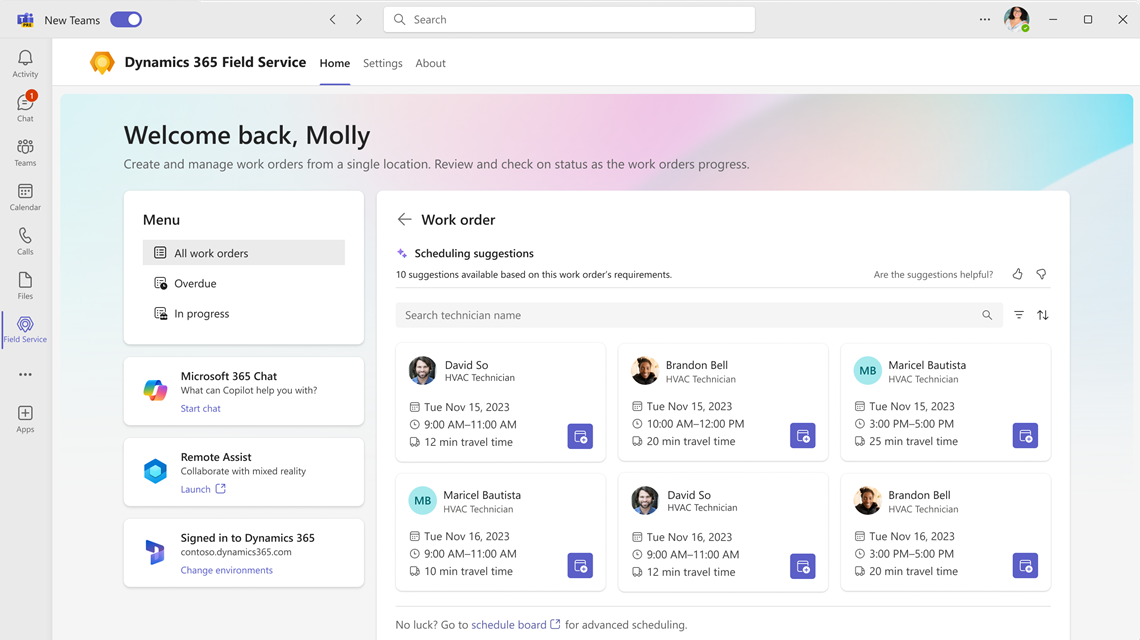Switch to the Settings tab
Viewport: 1140px width, 640px height.
click(382, 63)
